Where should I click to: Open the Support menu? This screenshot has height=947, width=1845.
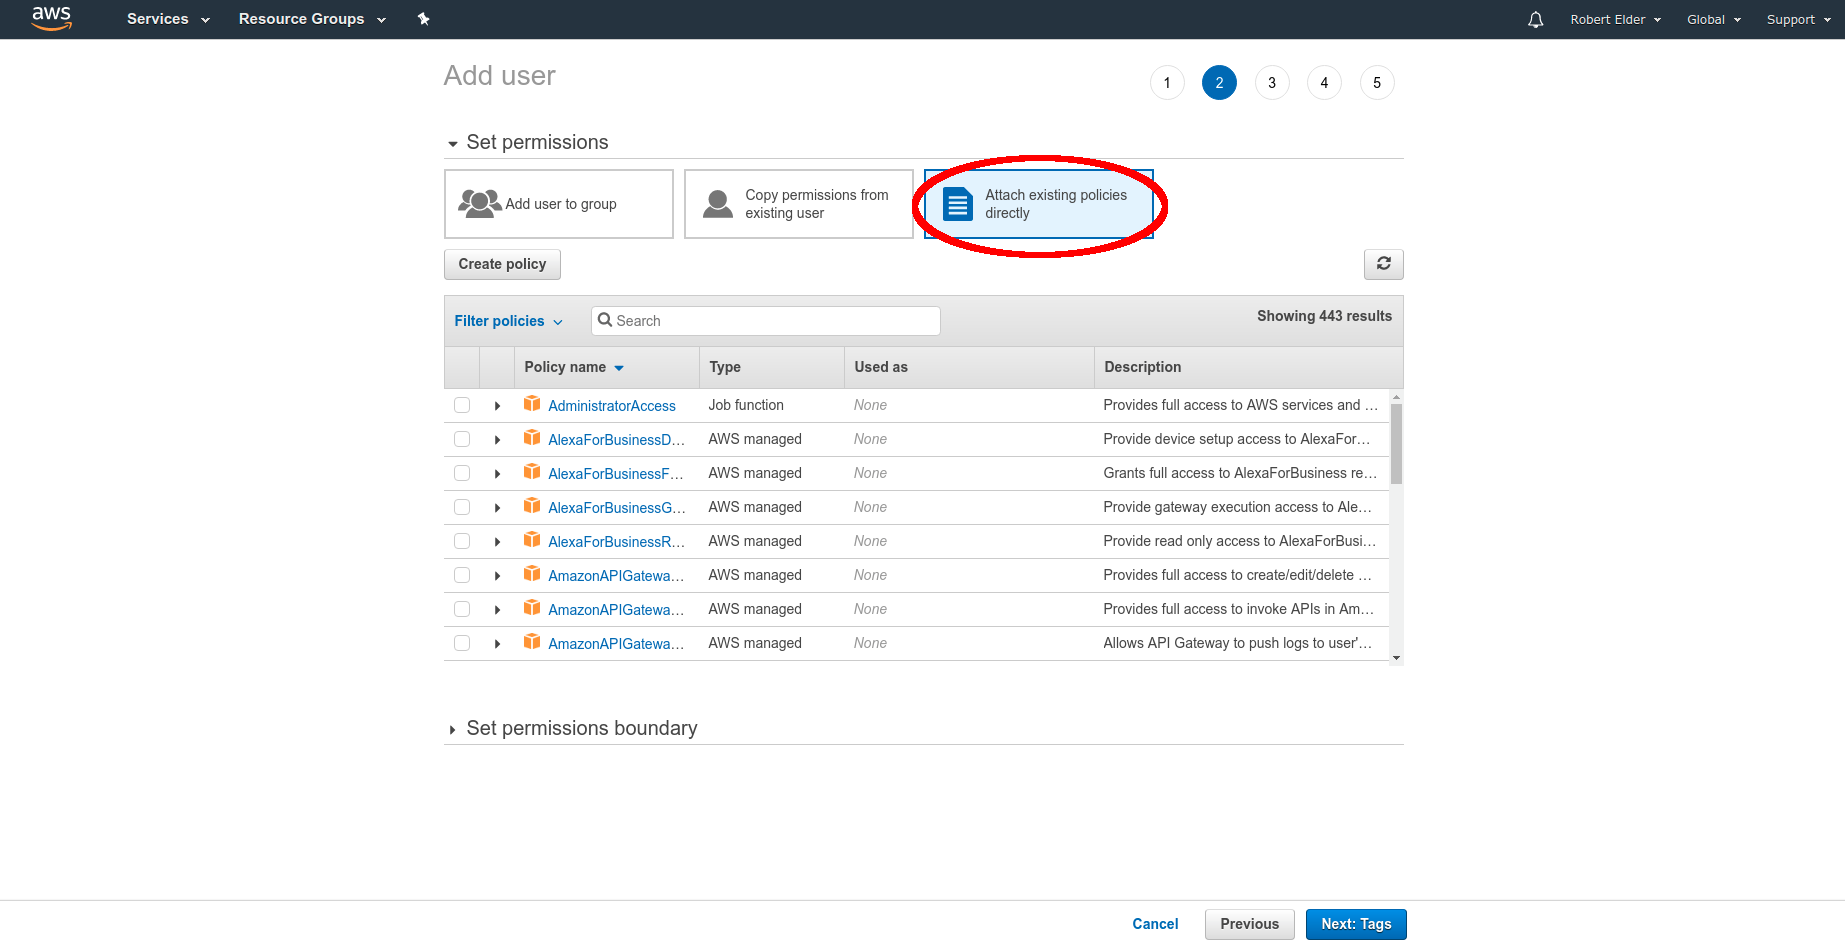1798,19
